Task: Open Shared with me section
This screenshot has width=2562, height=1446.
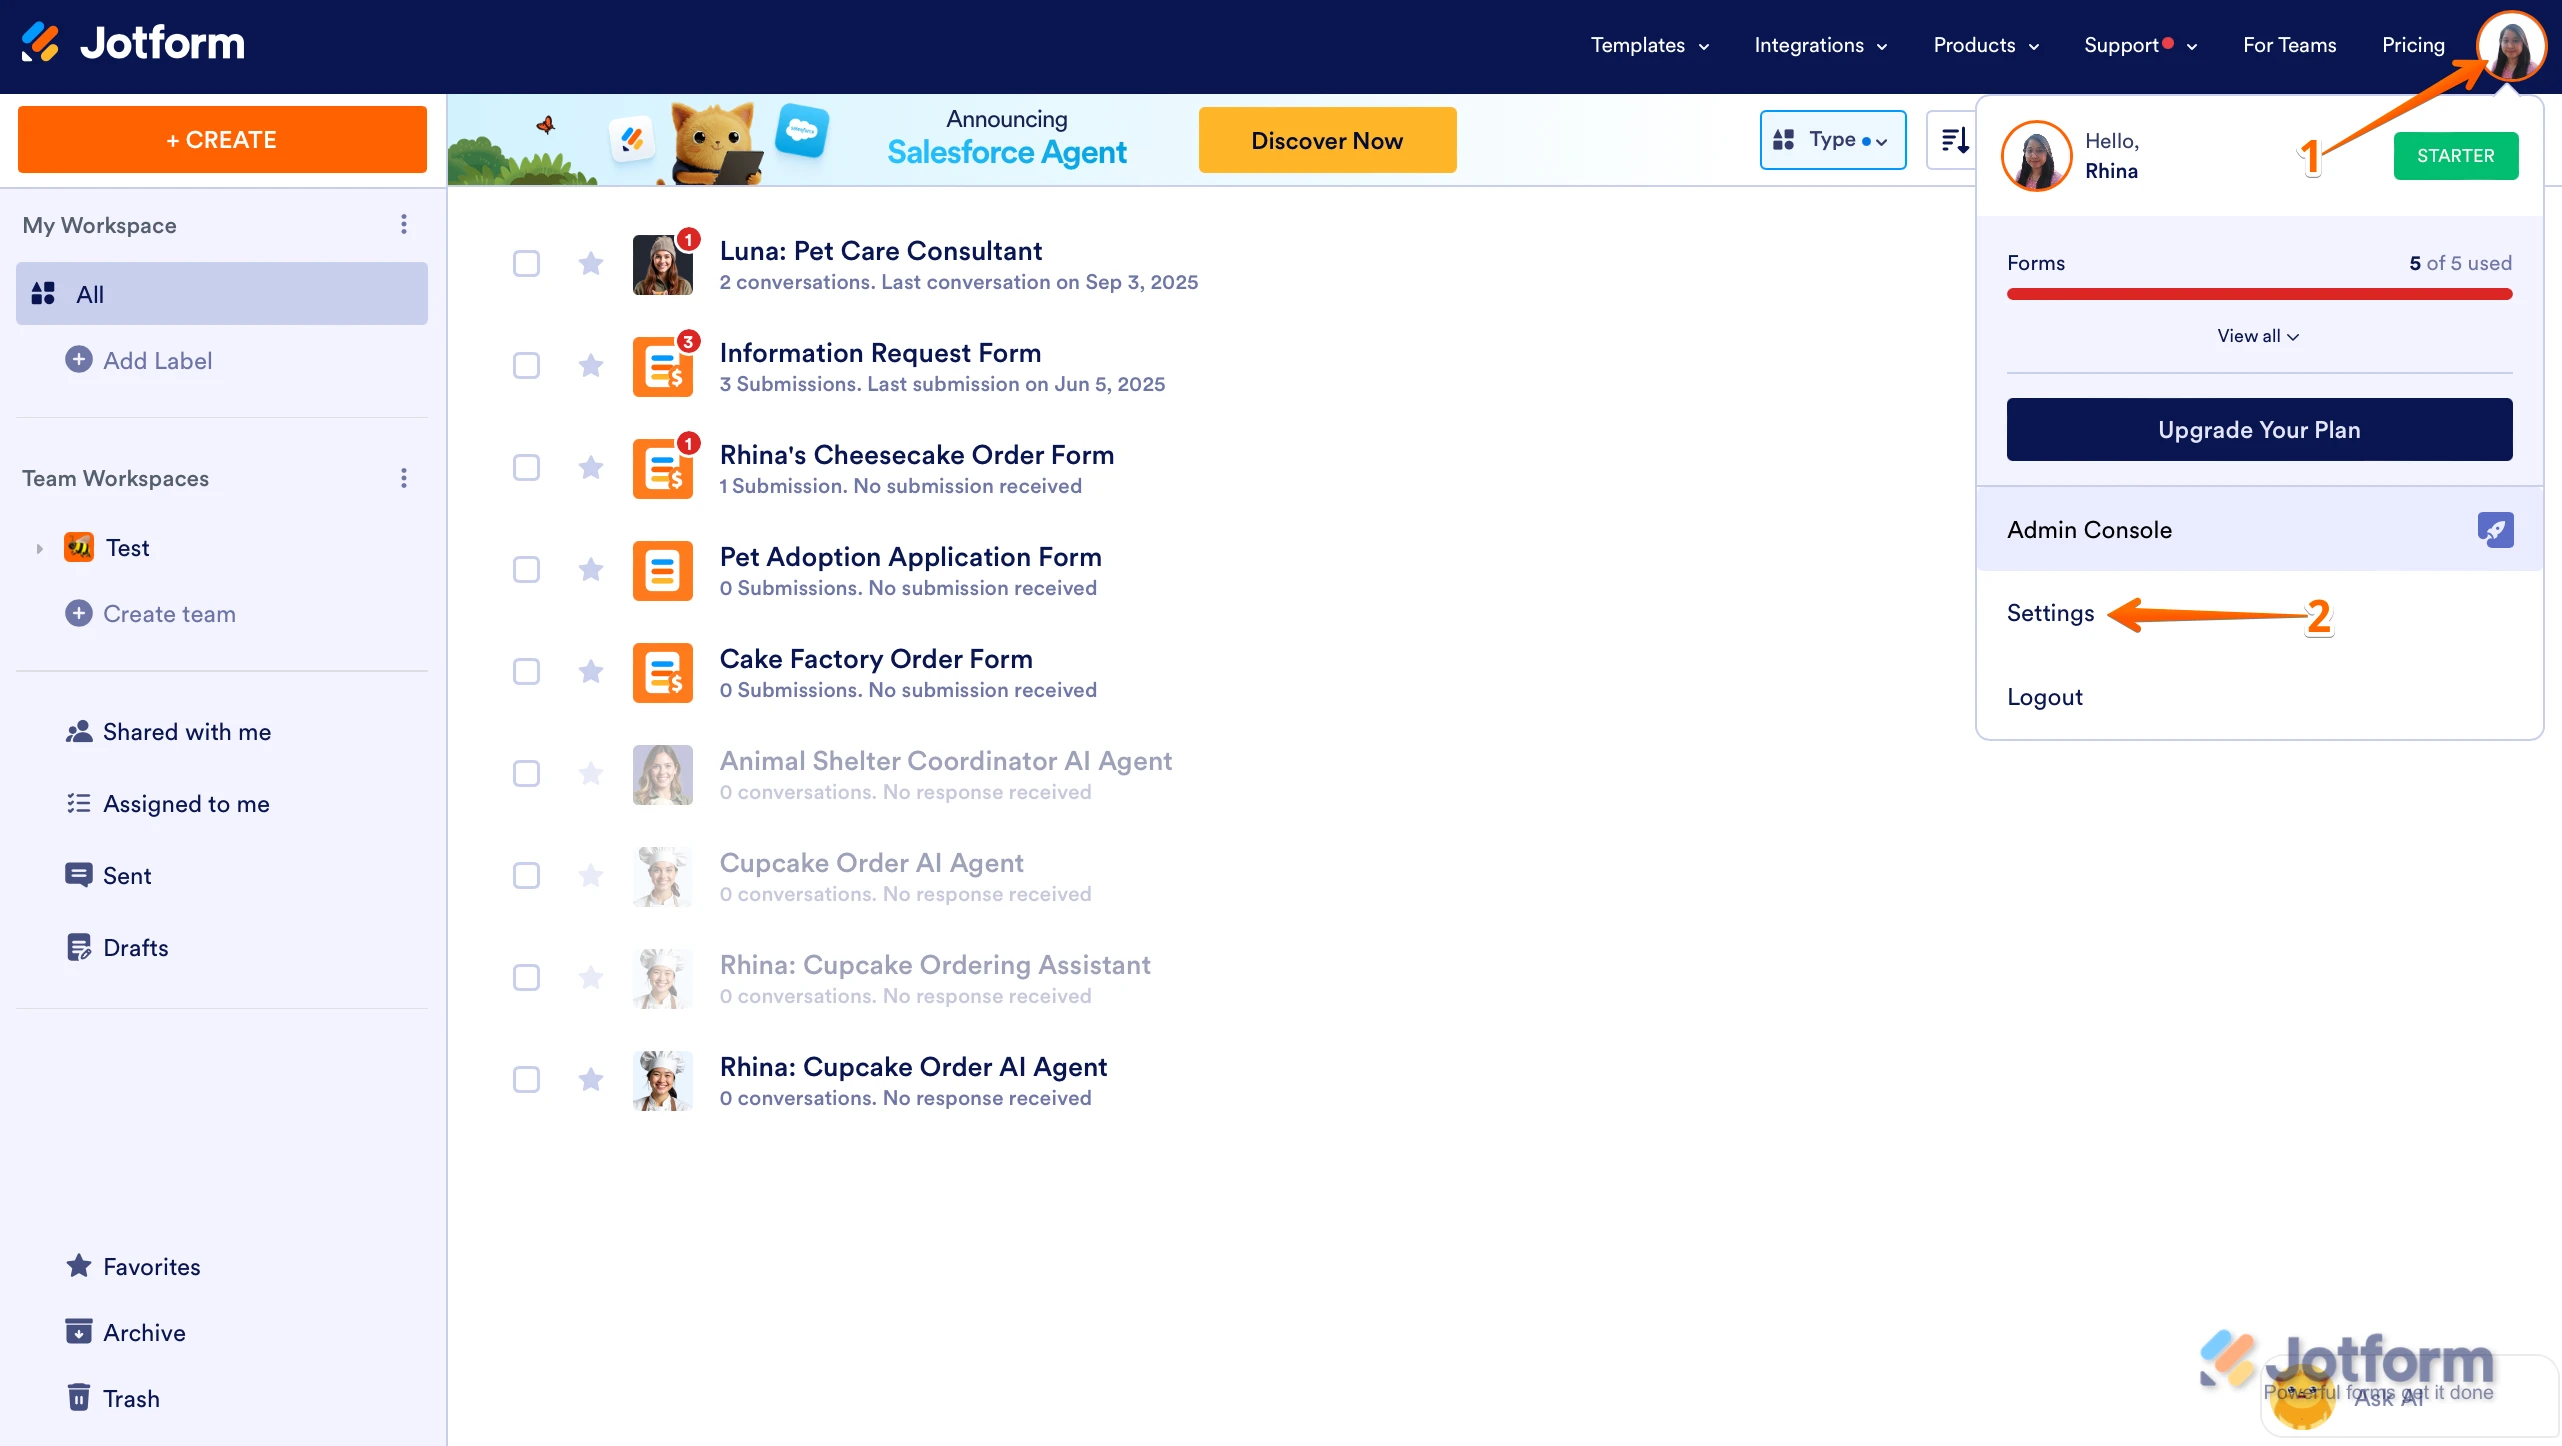Action: click(80, 731)
